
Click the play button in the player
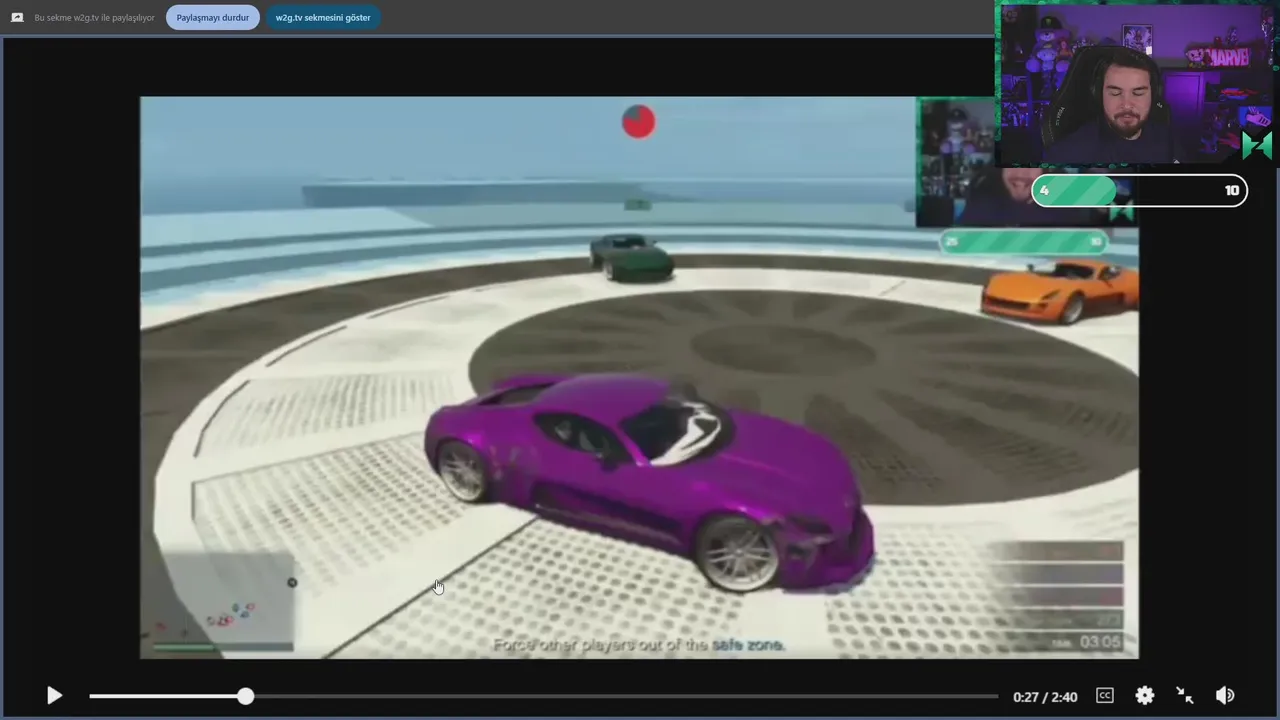click(x=54, y=696)
